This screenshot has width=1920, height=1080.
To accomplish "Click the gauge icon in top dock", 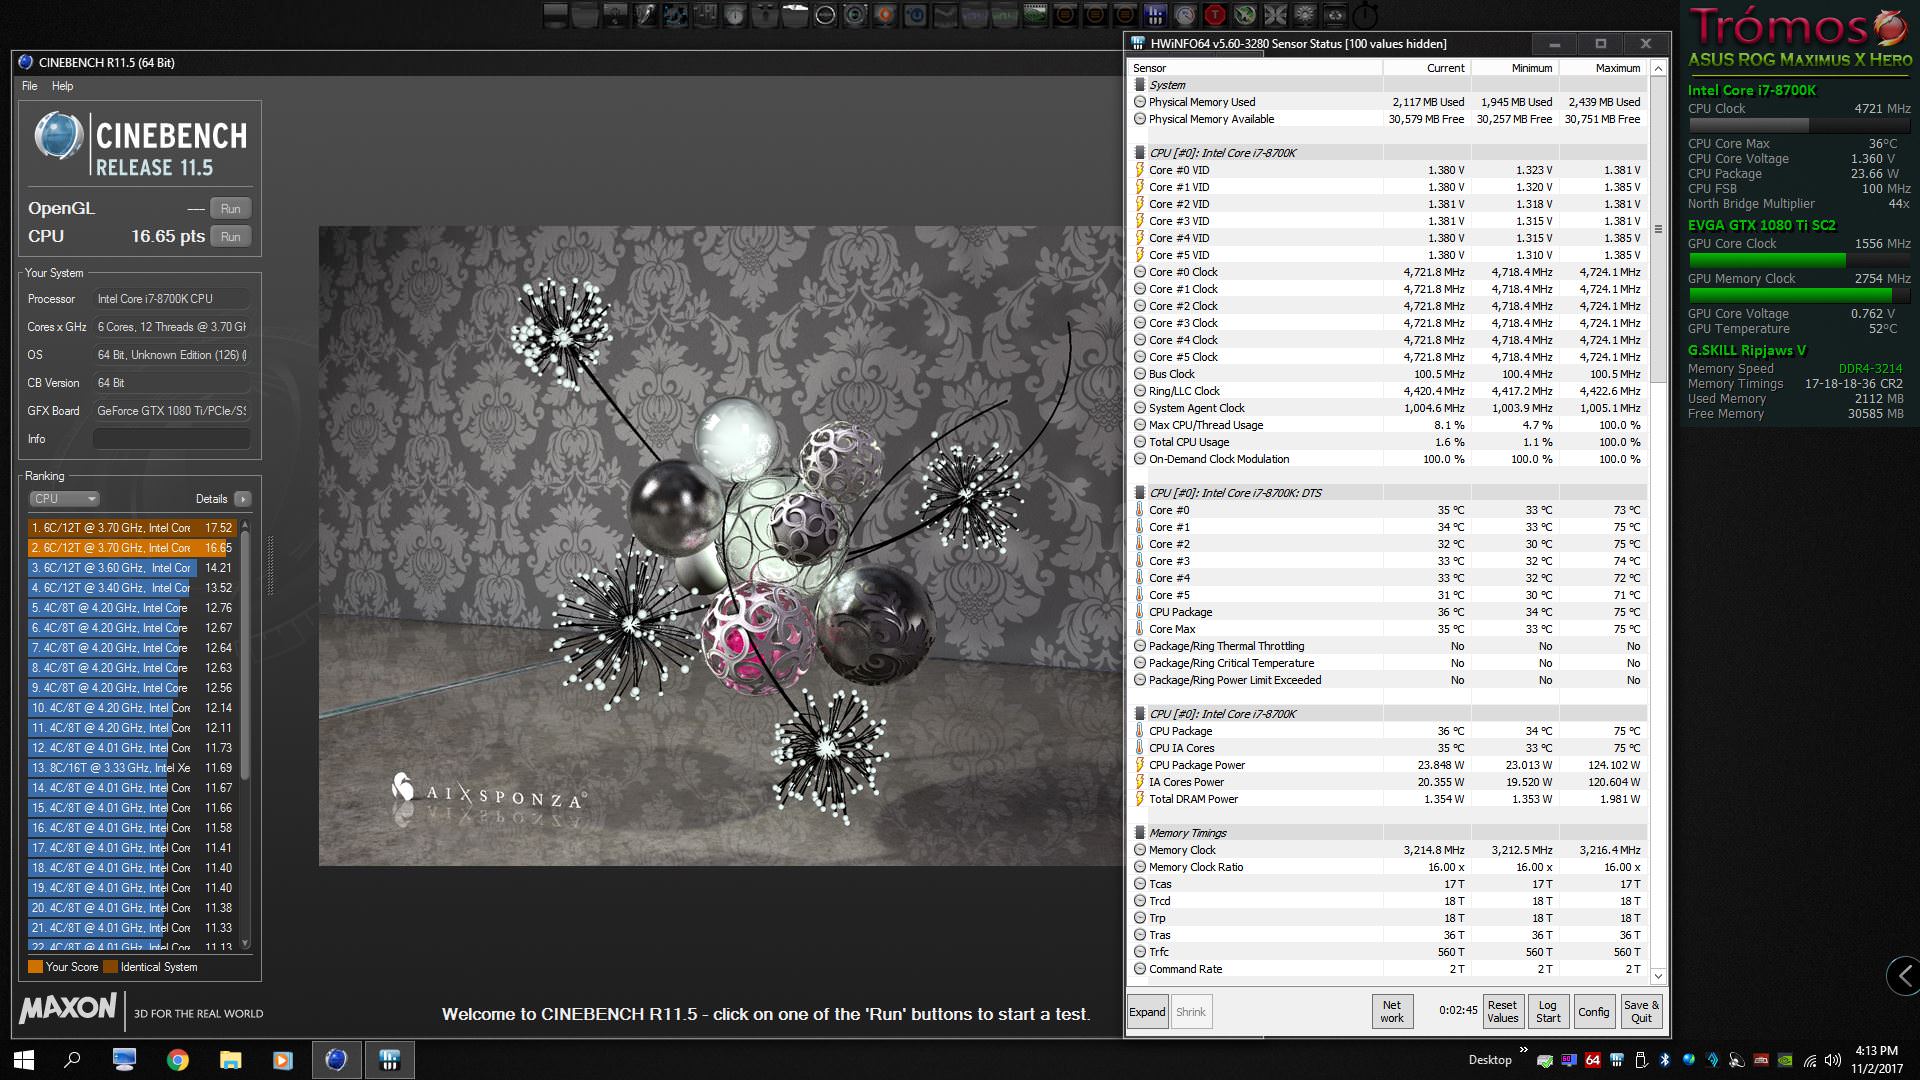I will coord(1185,14).
